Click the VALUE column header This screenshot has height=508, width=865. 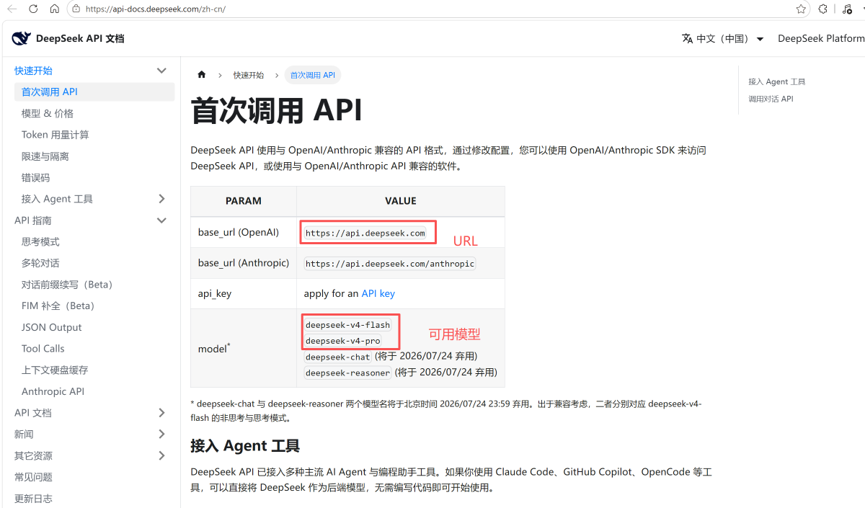[401, 201]
